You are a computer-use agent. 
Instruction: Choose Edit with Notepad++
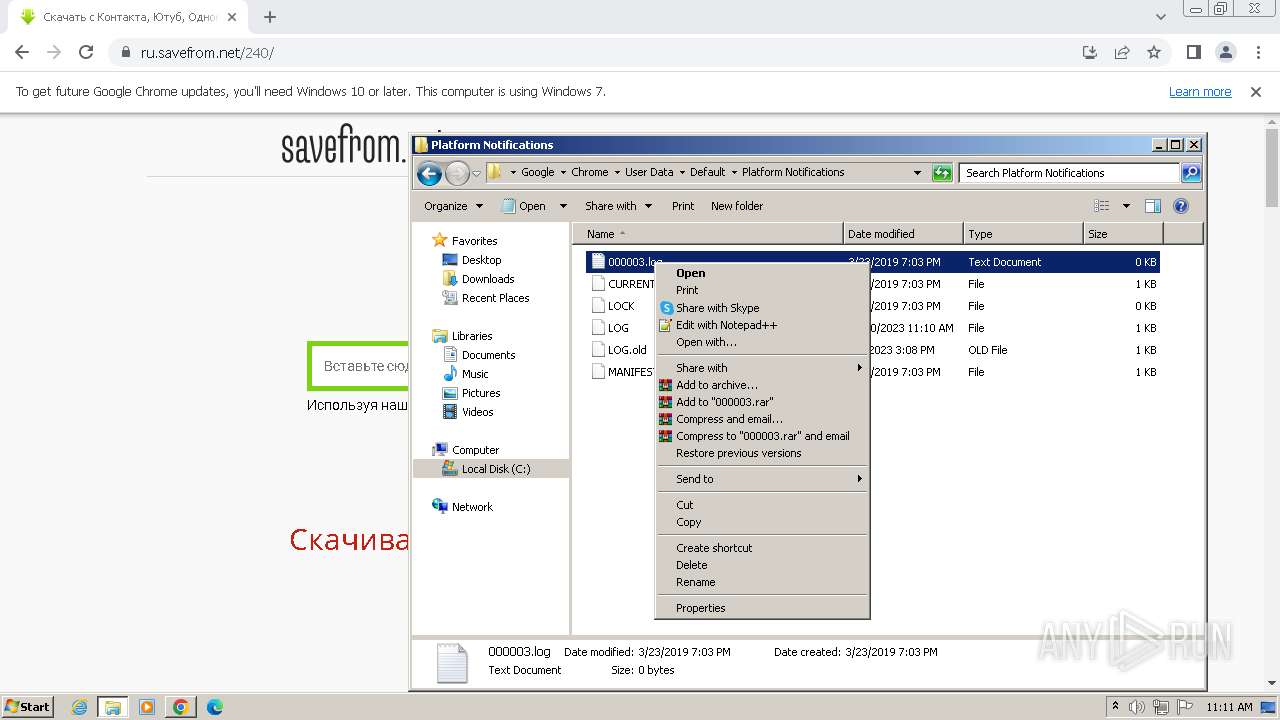click(762, 325)
